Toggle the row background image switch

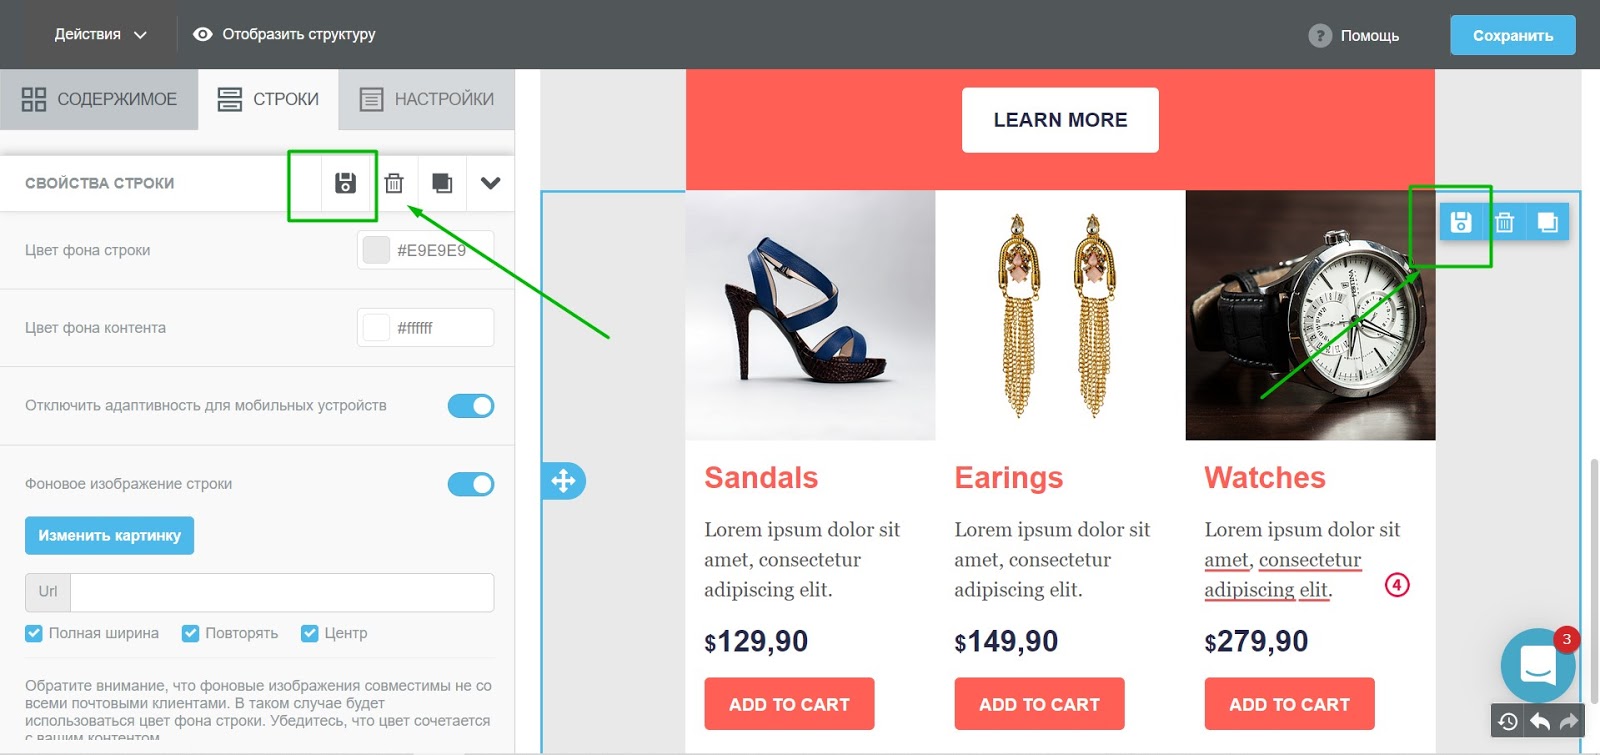click(x=471, y=484)
